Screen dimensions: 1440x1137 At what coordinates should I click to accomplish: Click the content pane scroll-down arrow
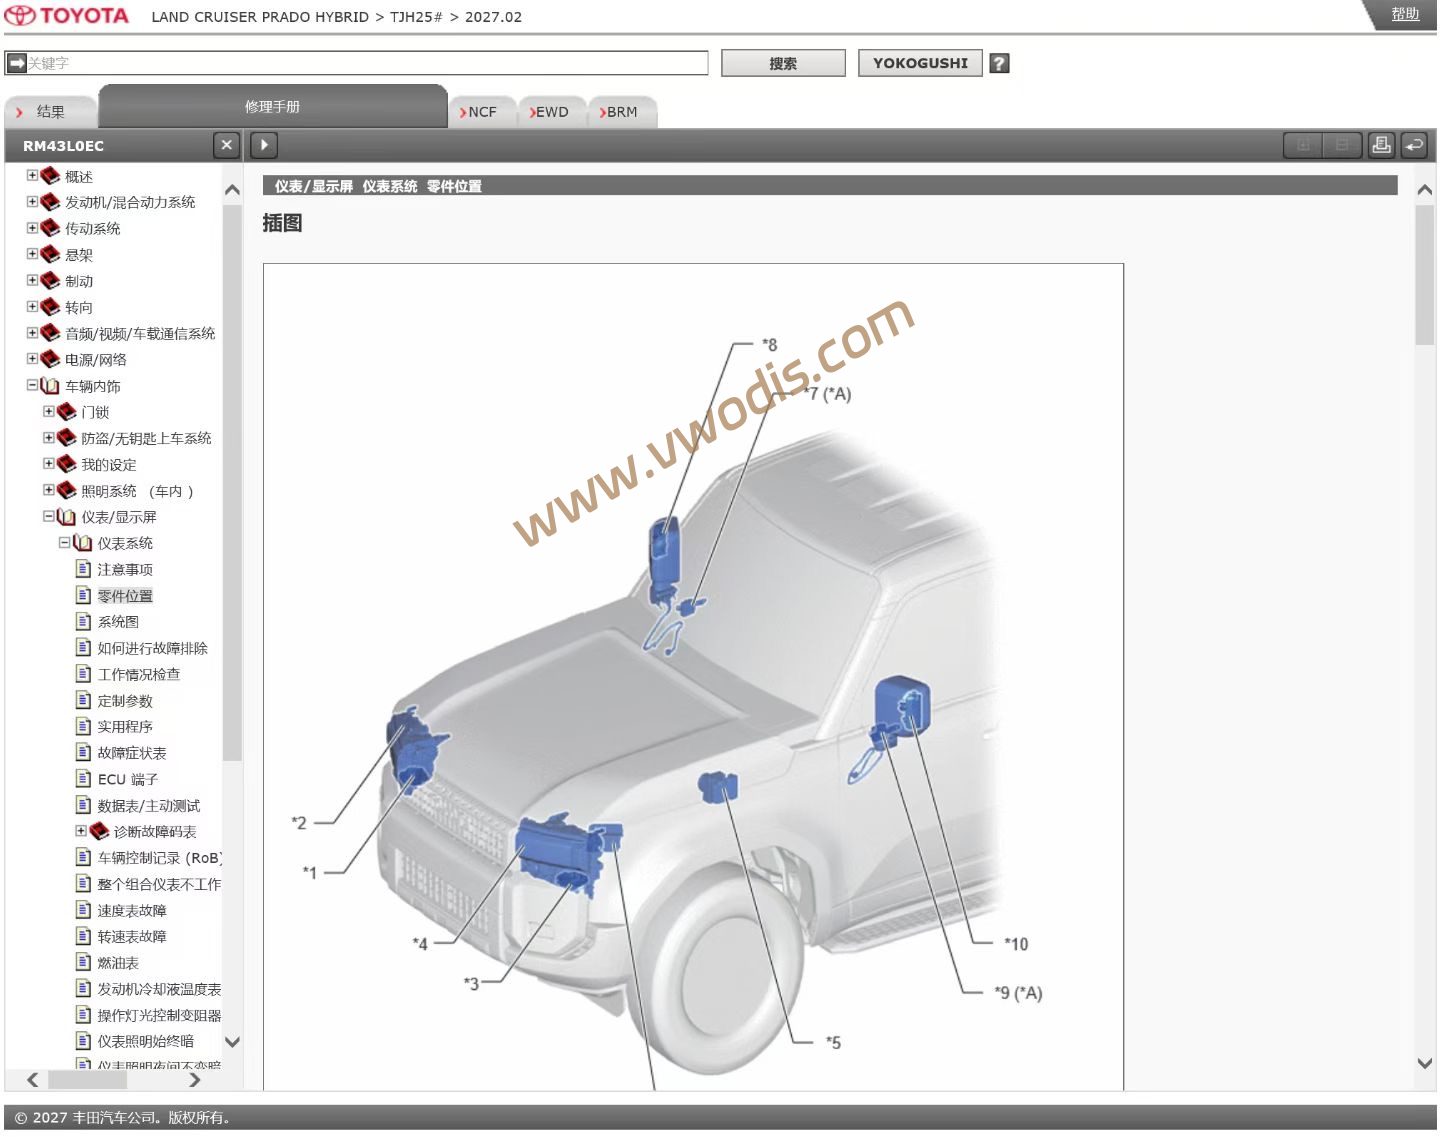pos(1425,1063)
